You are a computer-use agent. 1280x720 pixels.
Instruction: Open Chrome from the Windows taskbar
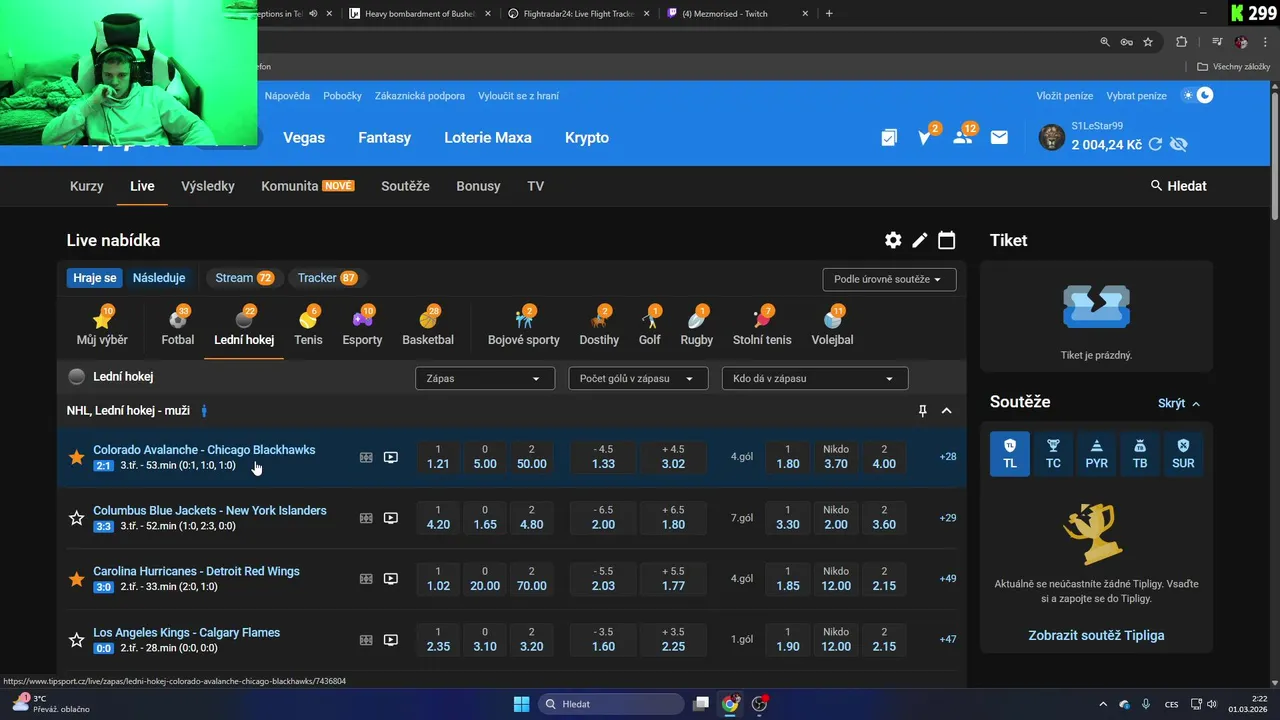click(x=730, y=704)
